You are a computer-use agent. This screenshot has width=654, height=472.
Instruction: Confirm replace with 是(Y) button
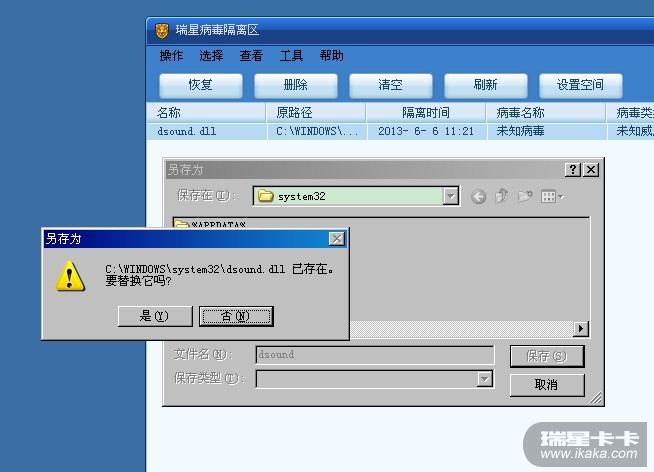coord(155,316)
